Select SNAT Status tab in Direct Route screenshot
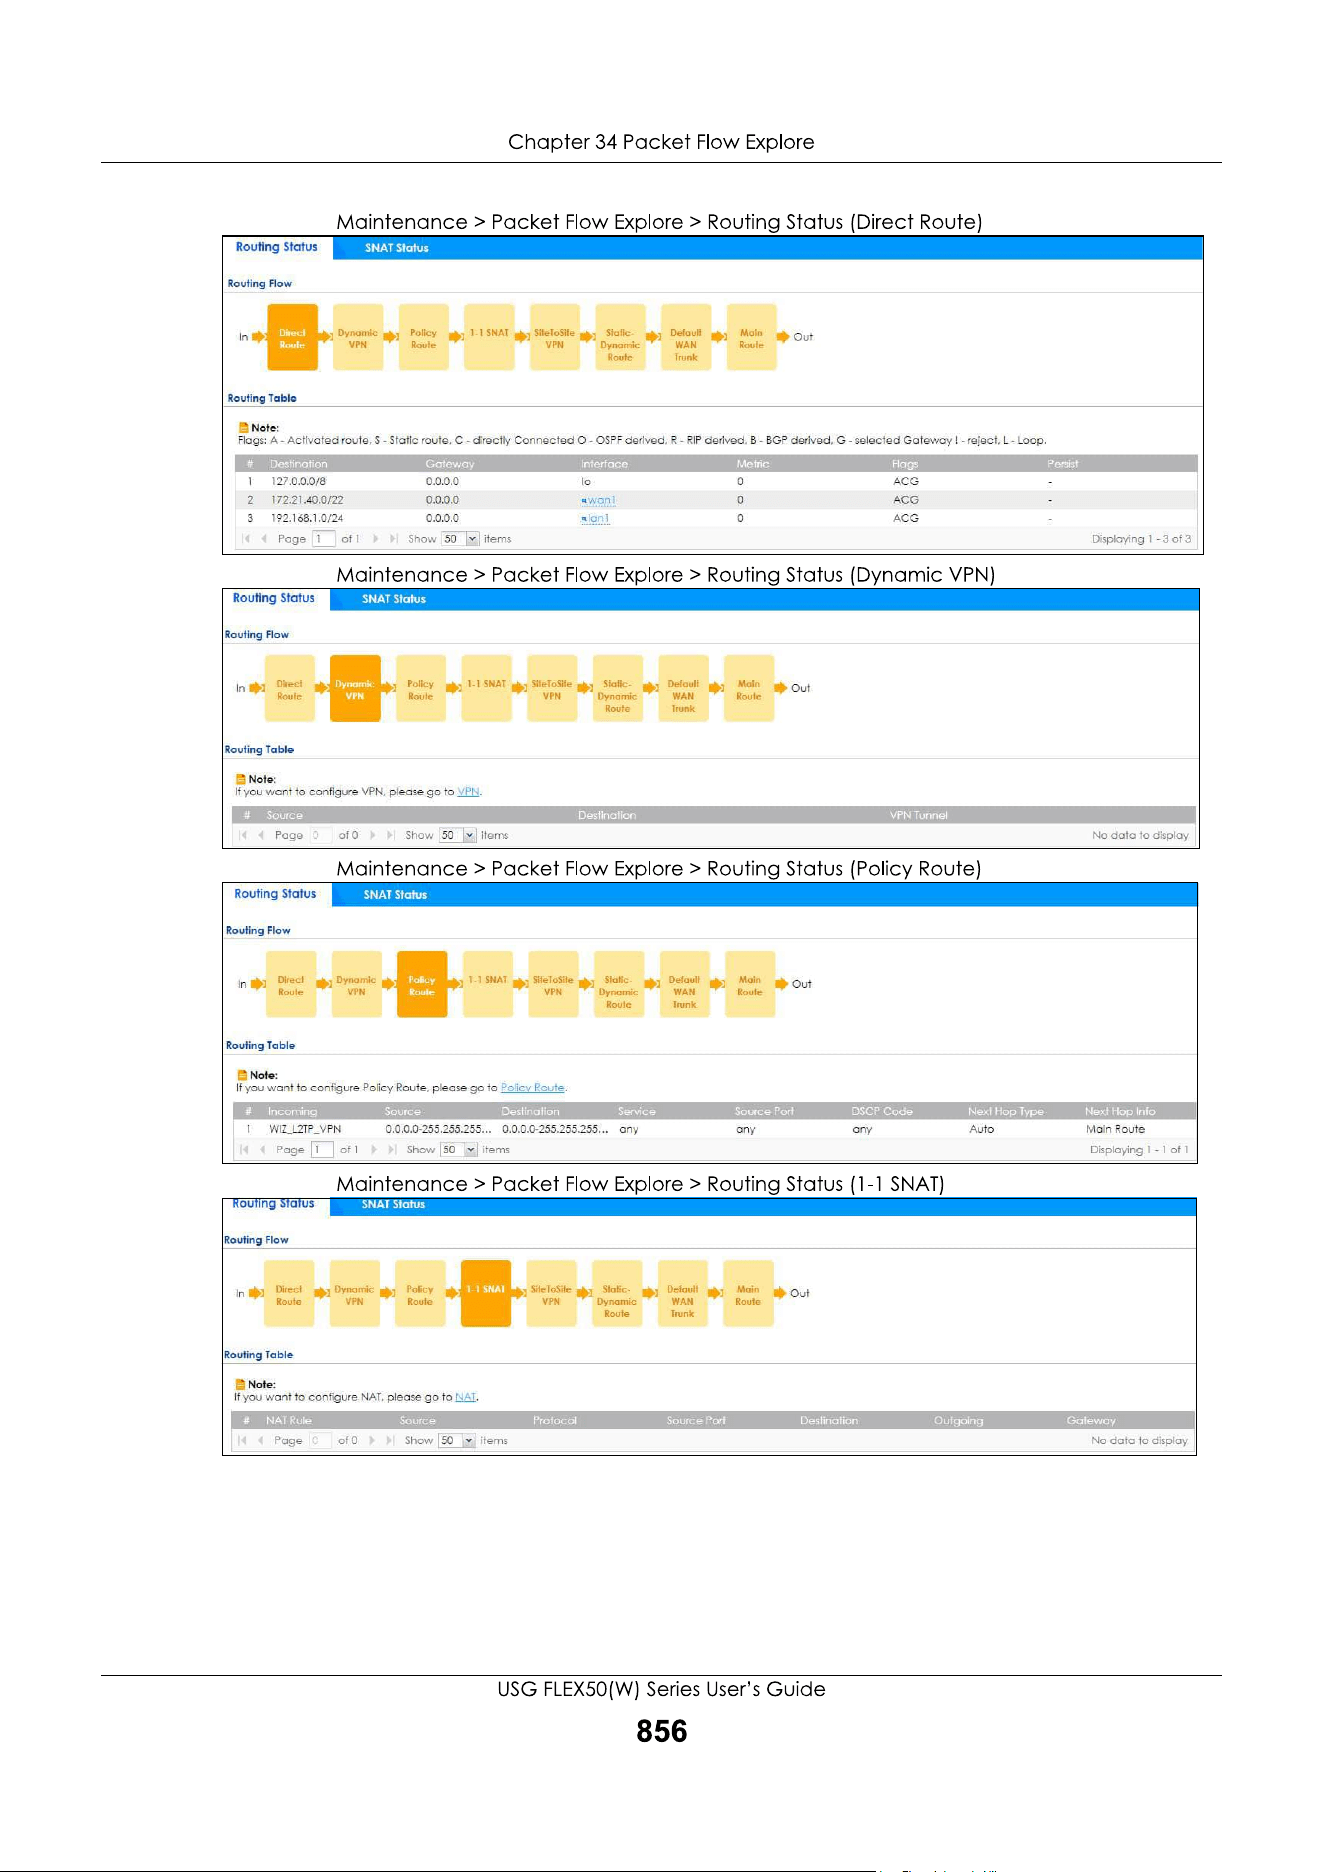Image resolution: width=1324 pixels, height=1872 pixels. click(397, 248)
